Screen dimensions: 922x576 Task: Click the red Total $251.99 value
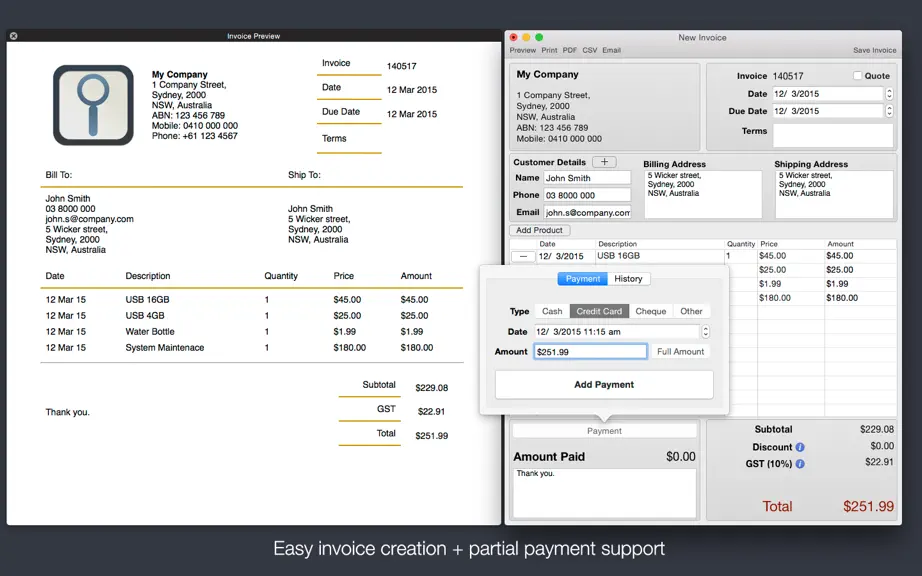(x=868, y=506)
